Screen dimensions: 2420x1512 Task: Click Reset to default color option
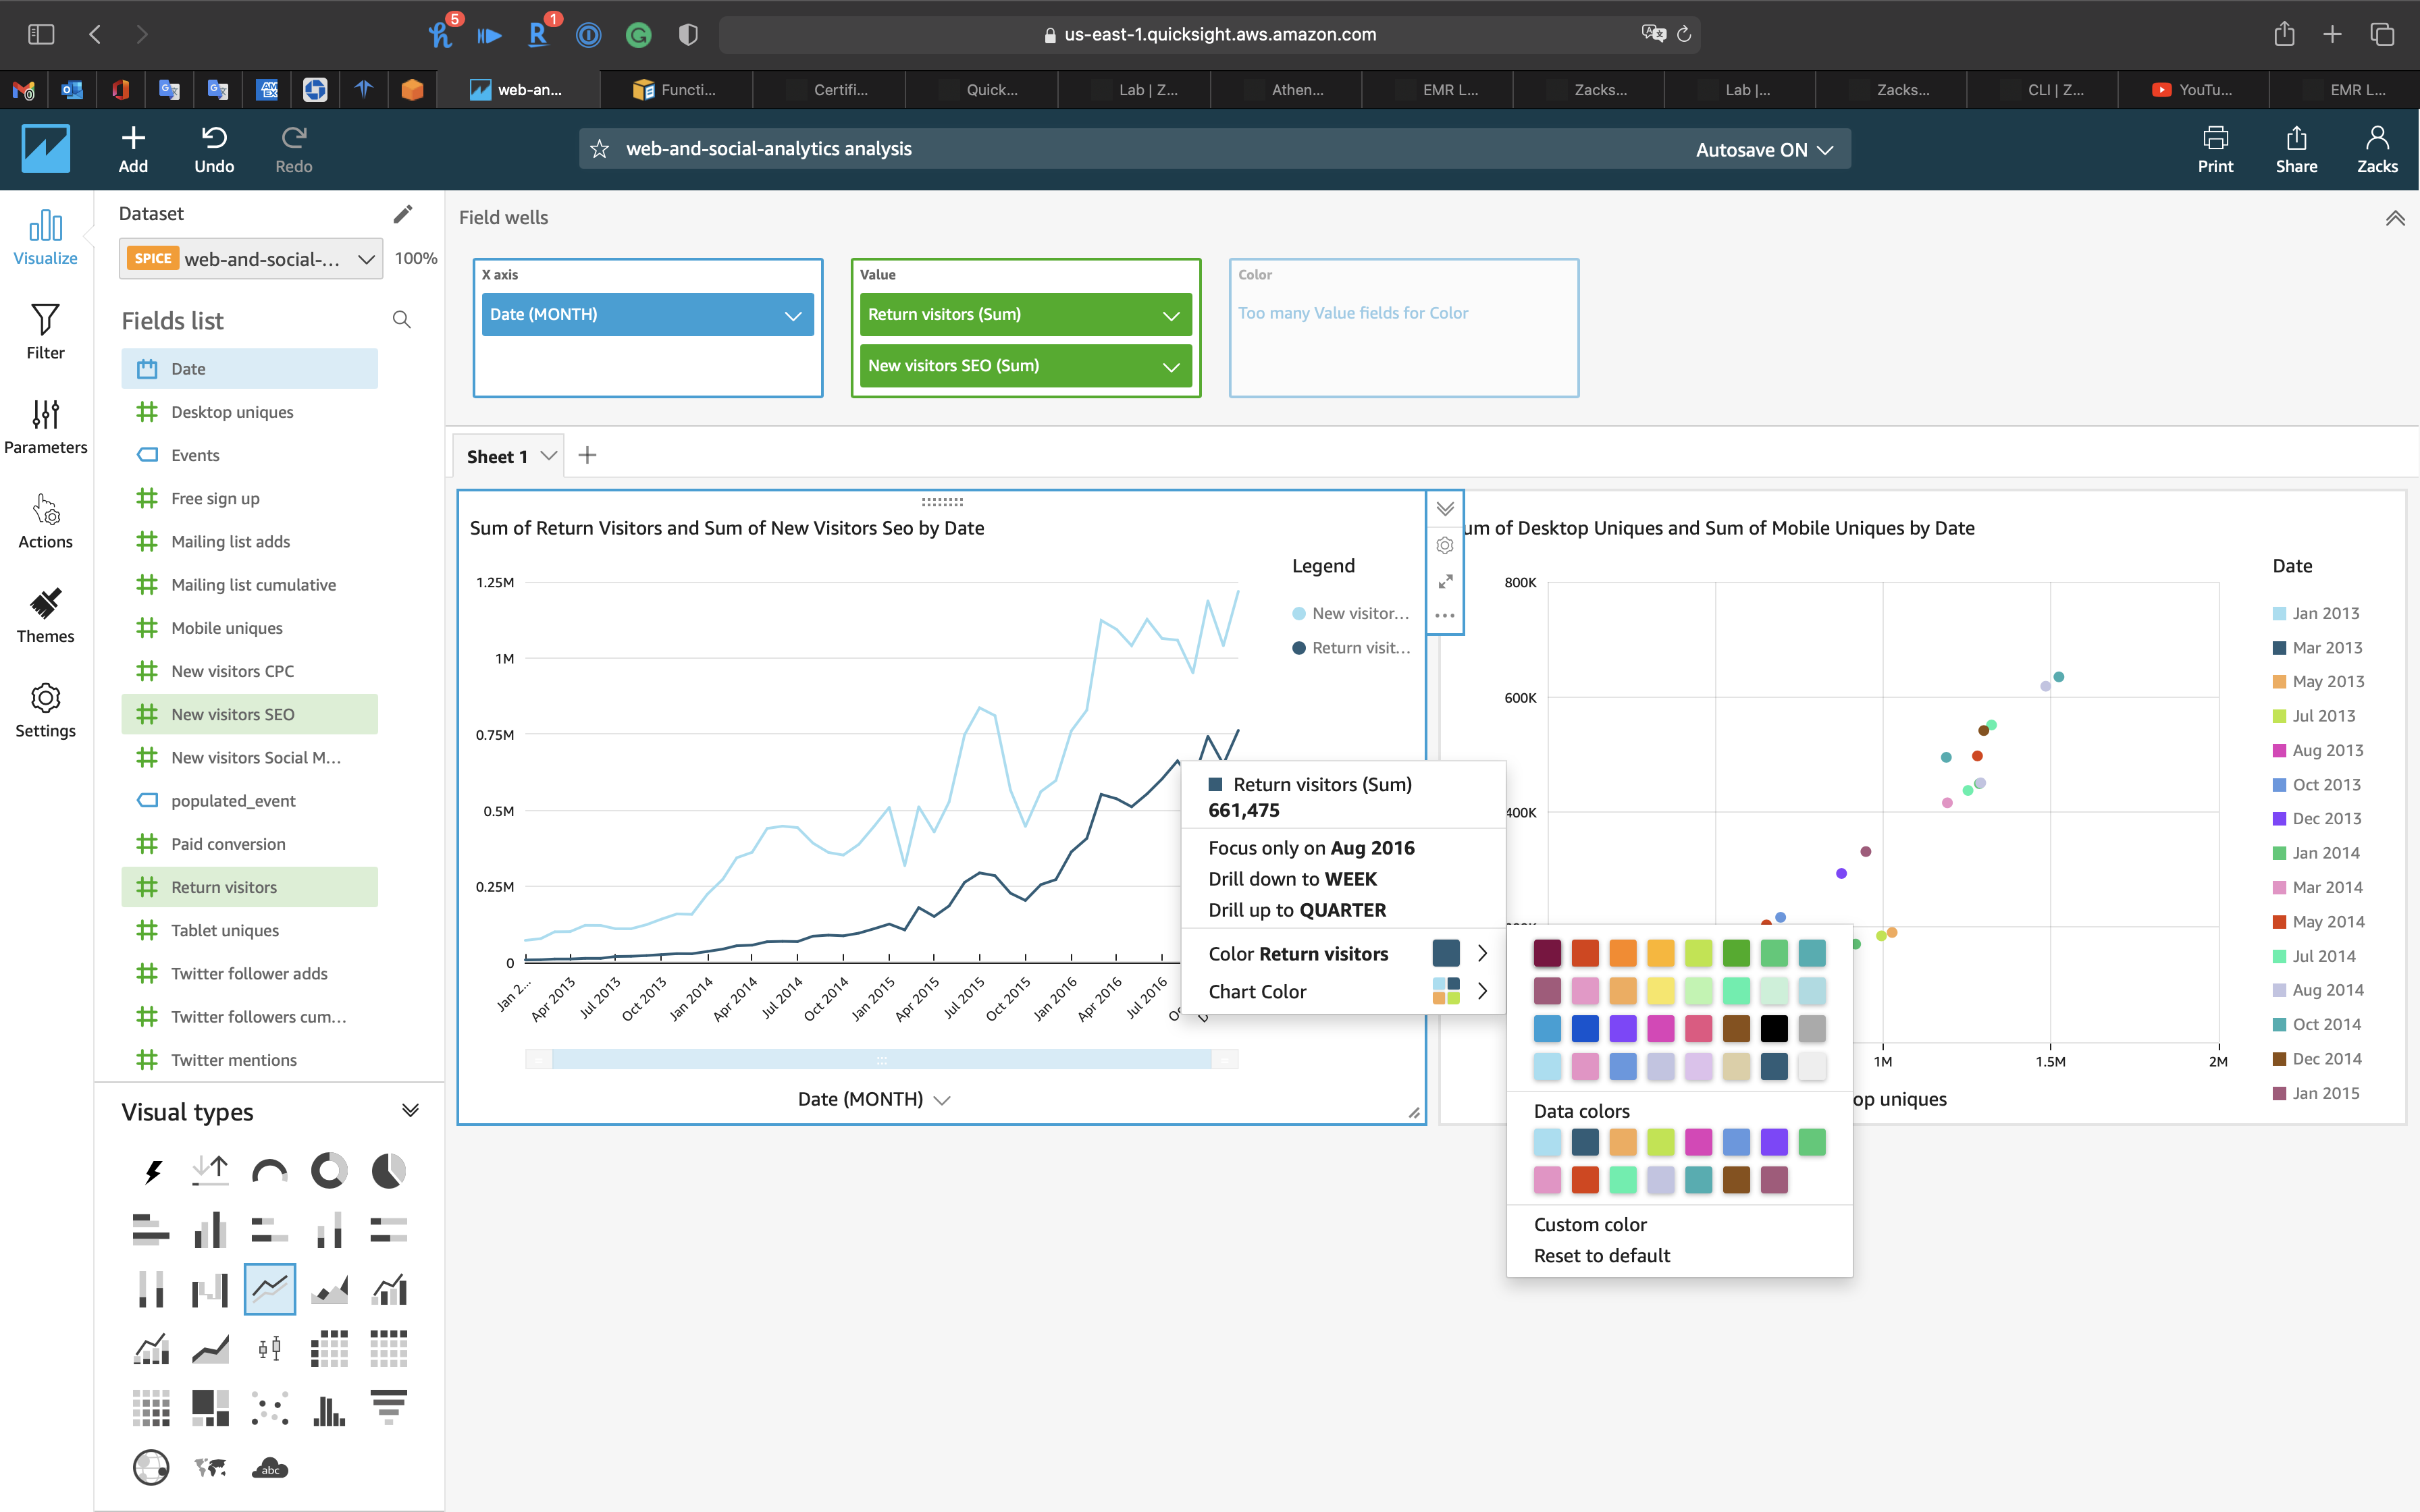(1601, 1255)
